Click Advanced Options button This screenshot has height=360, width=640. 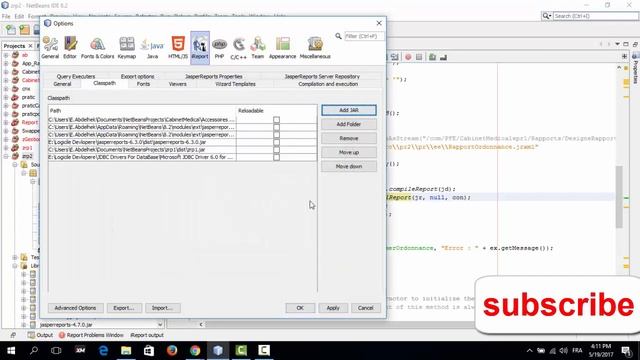point(76,308)
